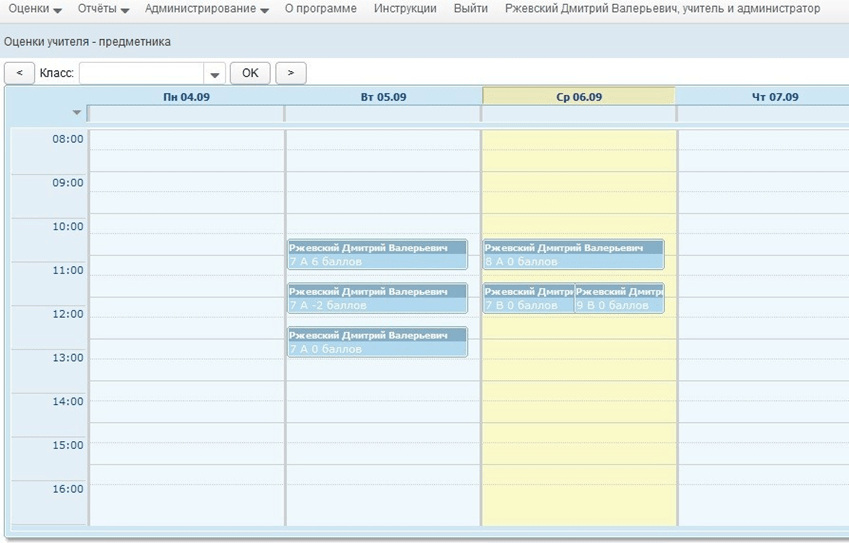This screenshot has width=849, height=543.
Task: Open Wednesday lesson 9 В 0 баллов
Action: tap(619, 299)
